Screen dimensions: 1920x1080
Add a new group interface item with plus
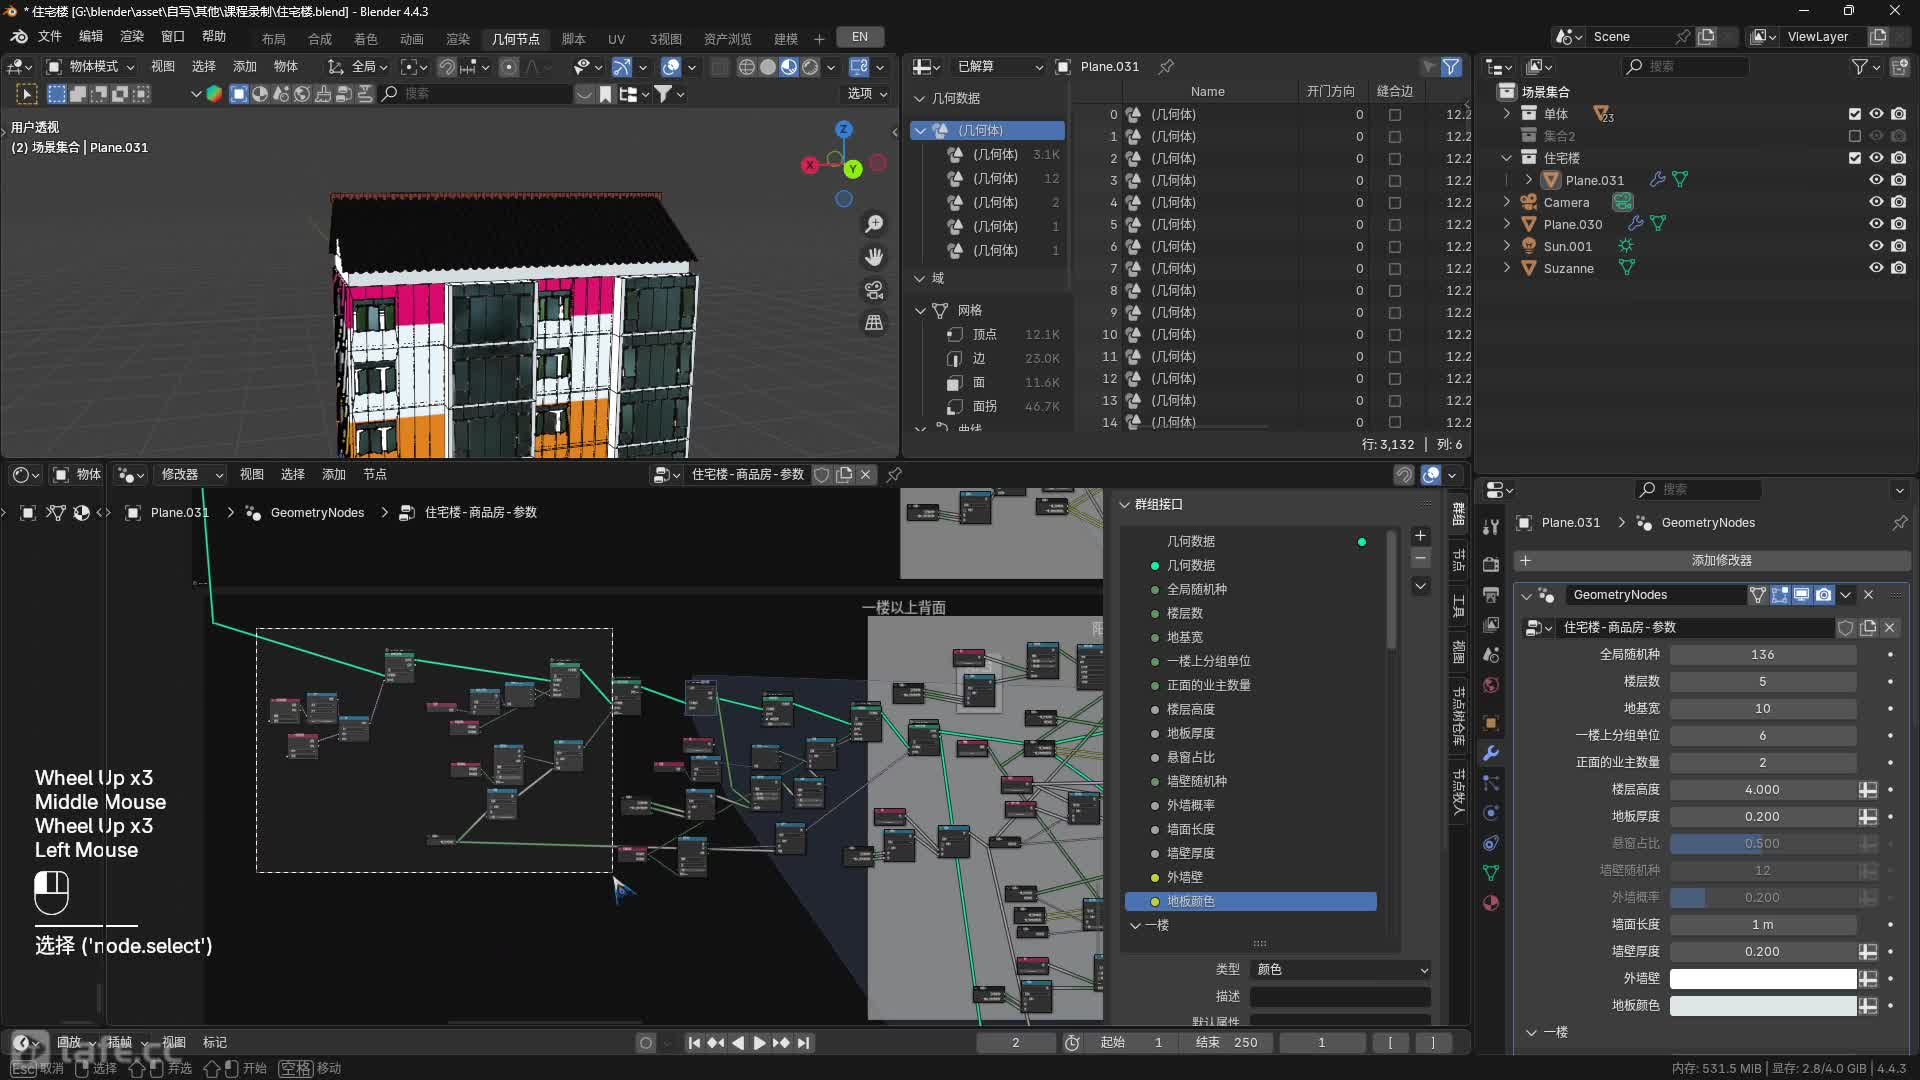(1420, 536)
